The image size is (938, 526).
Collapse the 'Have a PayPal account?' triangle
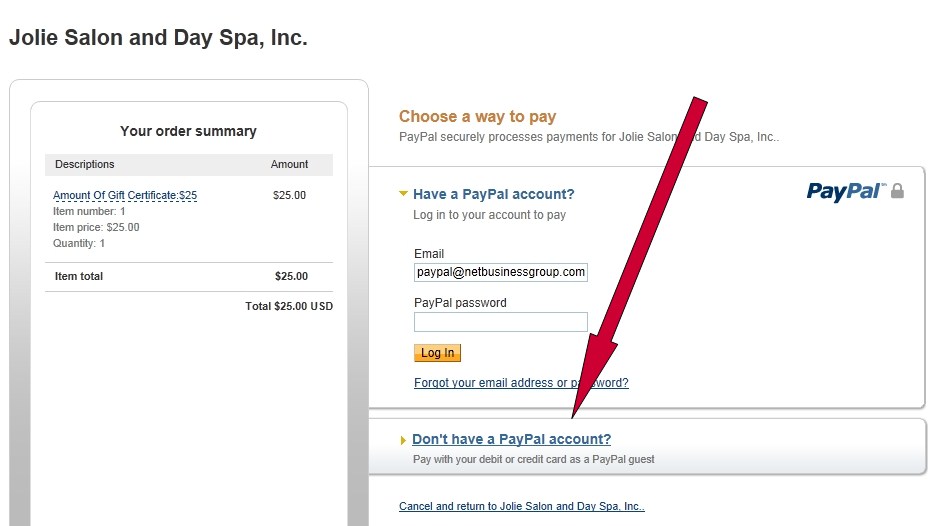coord(403,194)
